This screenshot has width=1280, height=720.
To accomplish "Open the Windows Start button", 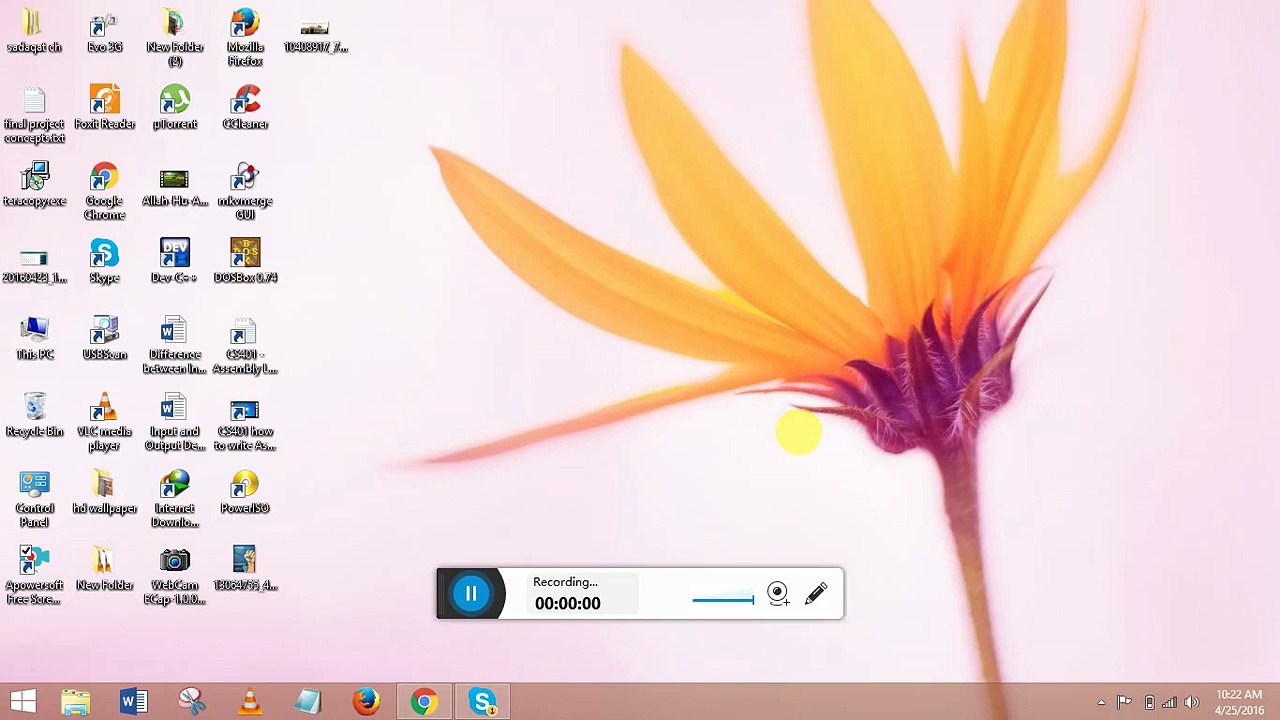I will pos(23,702).
